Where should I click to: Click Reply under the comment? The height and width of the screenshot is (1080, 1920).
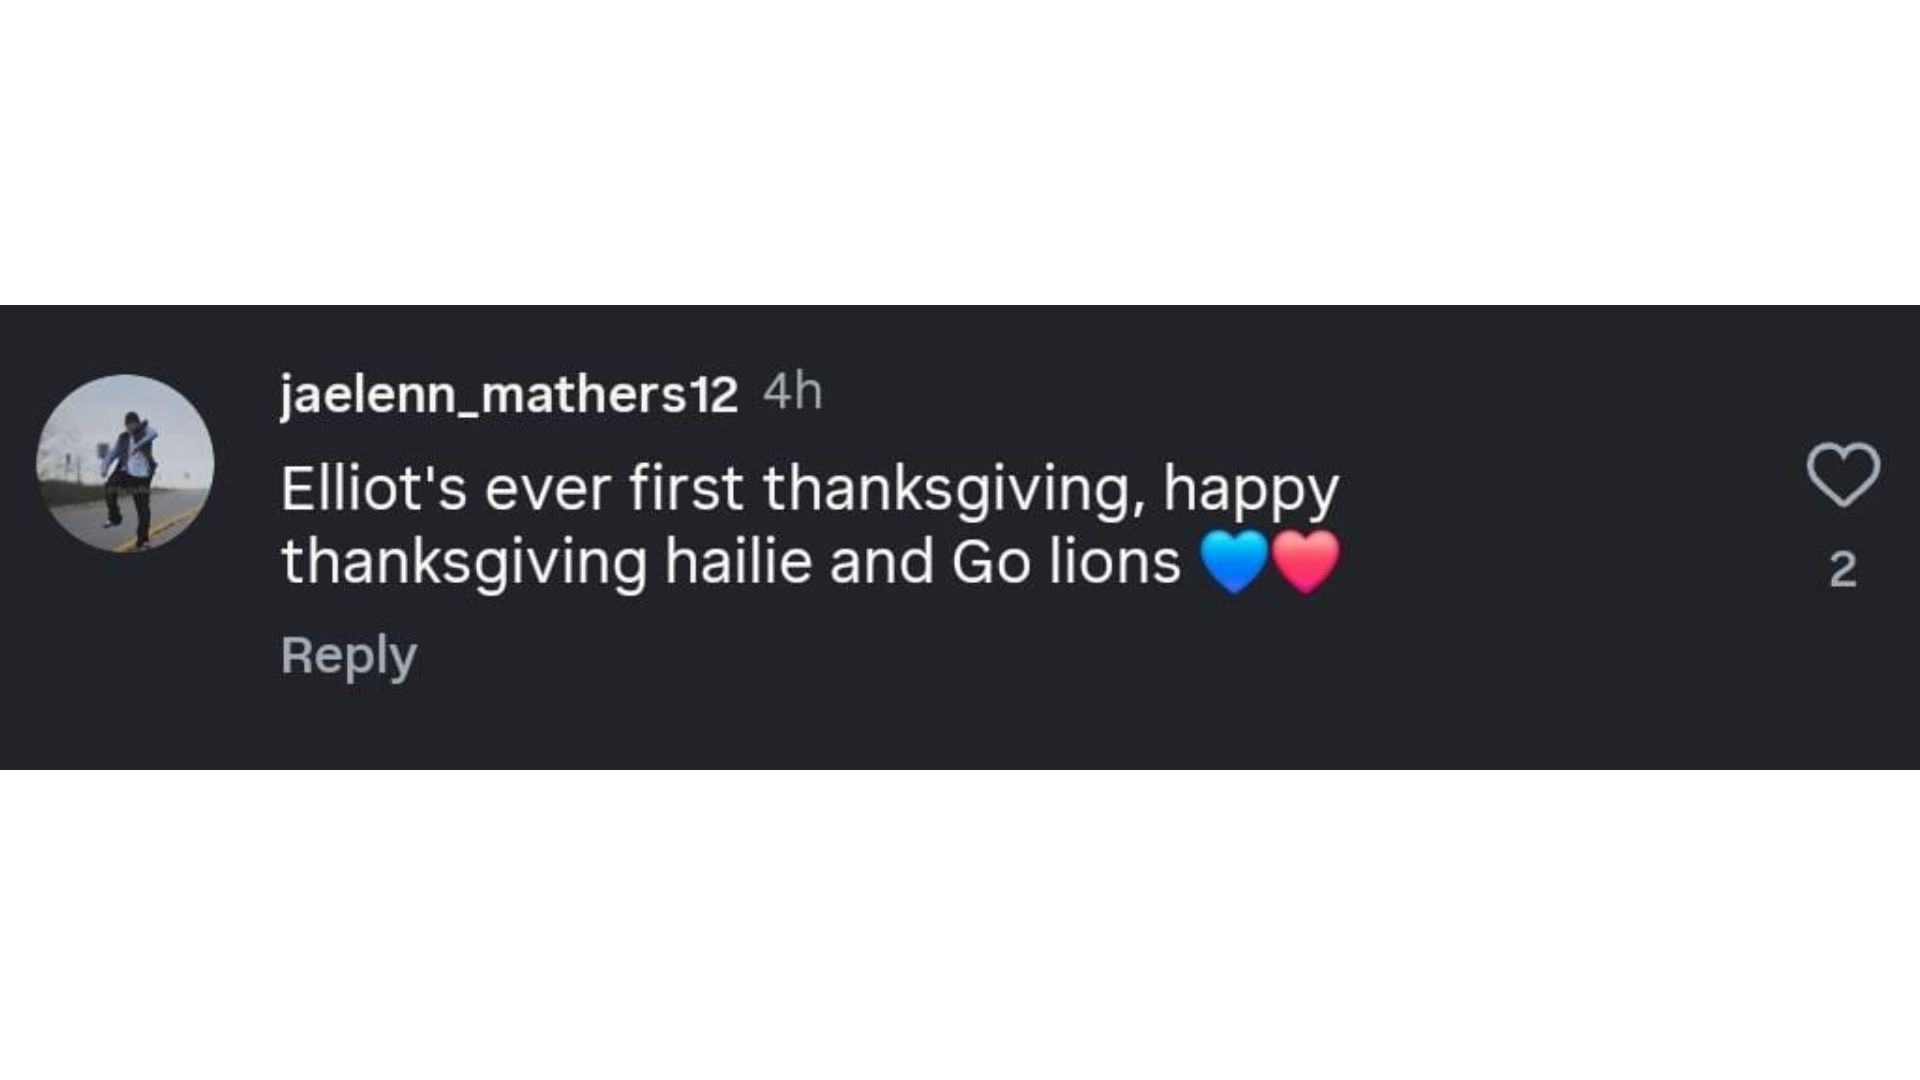[348, 656]
